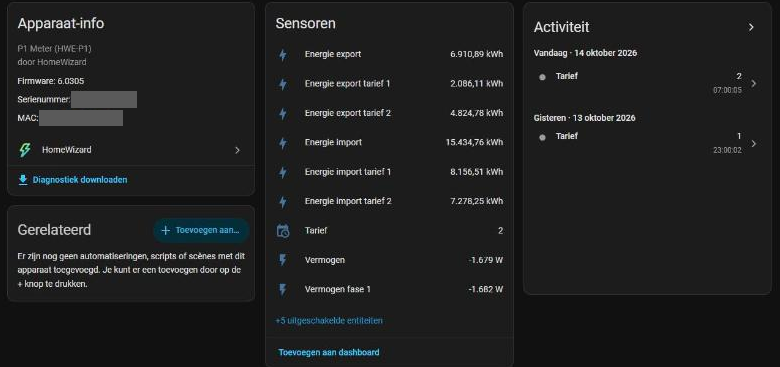
Task: Click the Vandaag 14 oktober 2026 heading
Action: click(x=585, y=53)
